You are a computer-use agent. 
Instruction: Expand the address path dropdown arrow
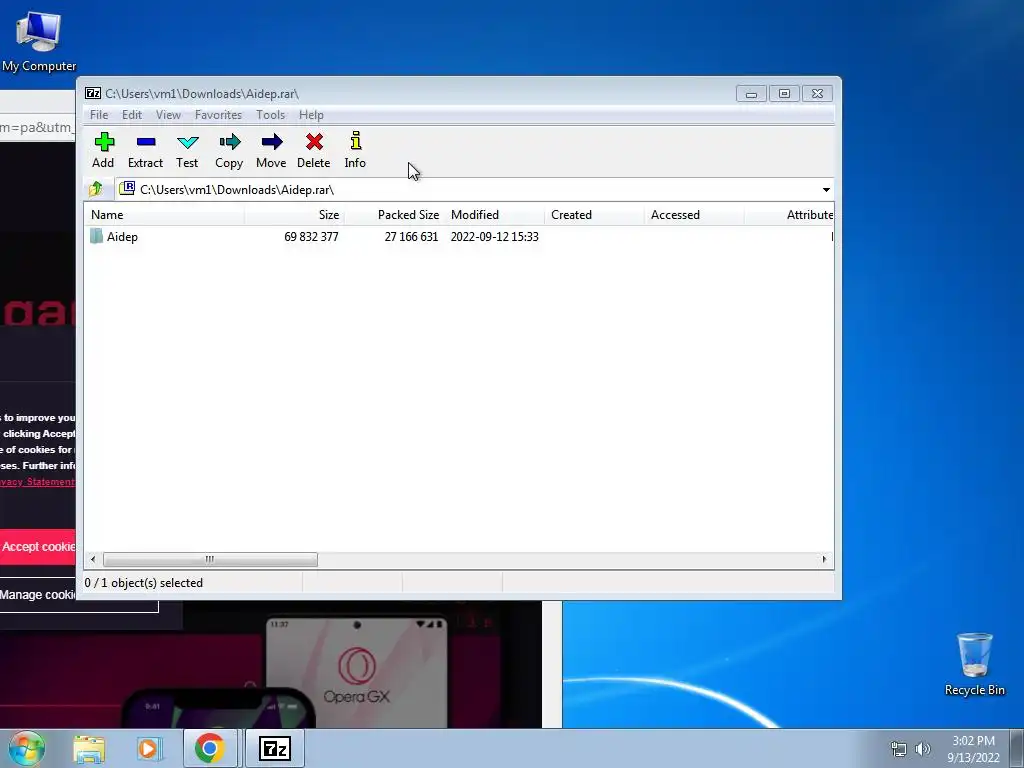826,189
